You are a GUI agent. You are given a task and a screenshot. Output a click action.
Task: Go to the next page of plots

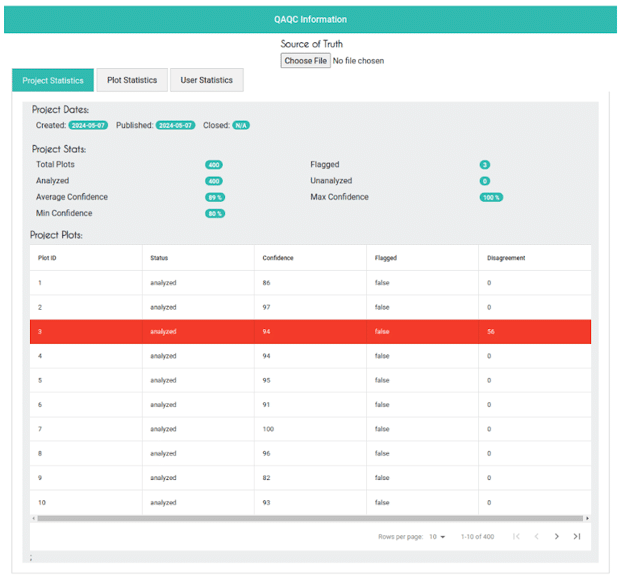click(x=556, y=536)
